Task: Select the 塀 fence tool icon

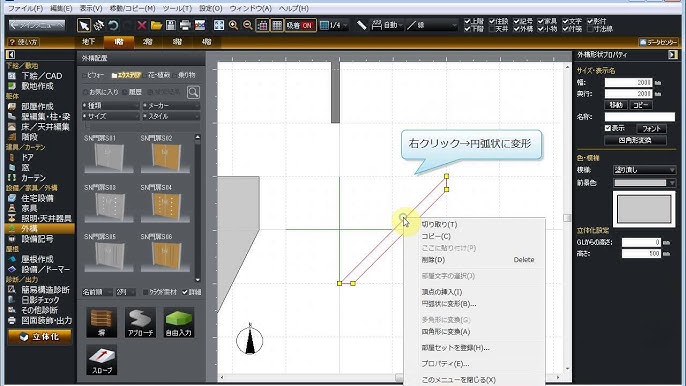Action: click(x=102, y=322)
